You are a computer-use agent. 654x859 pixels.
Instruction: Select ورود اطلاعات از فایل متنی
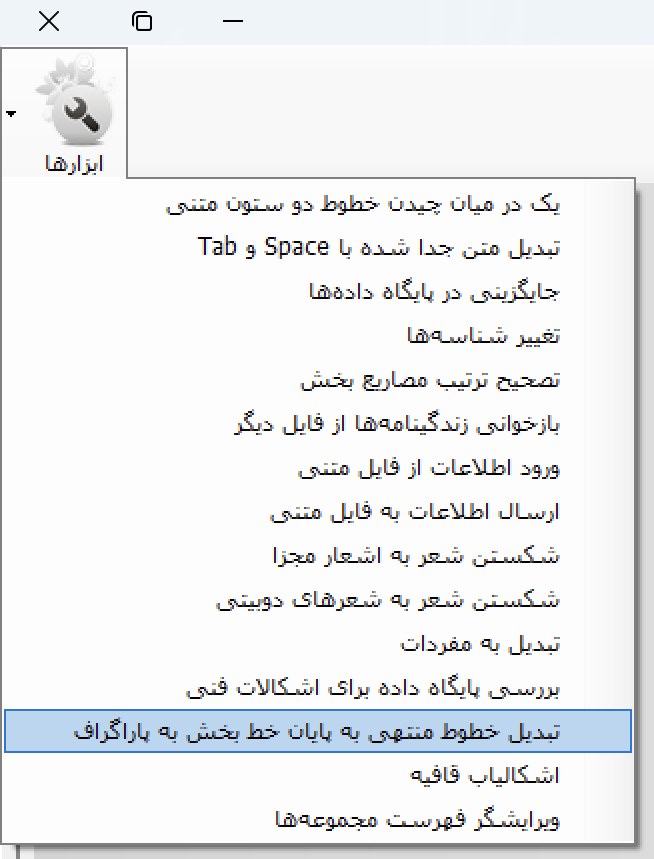318,468
